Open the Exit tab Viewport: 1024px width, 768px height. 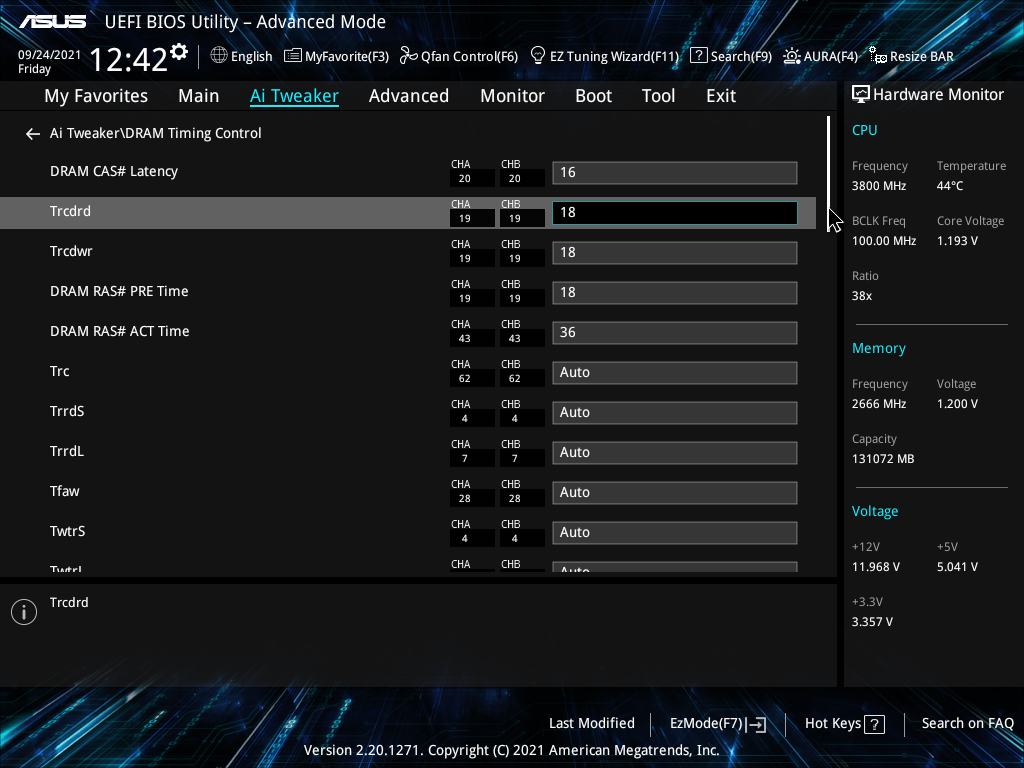tap(721, 96)
